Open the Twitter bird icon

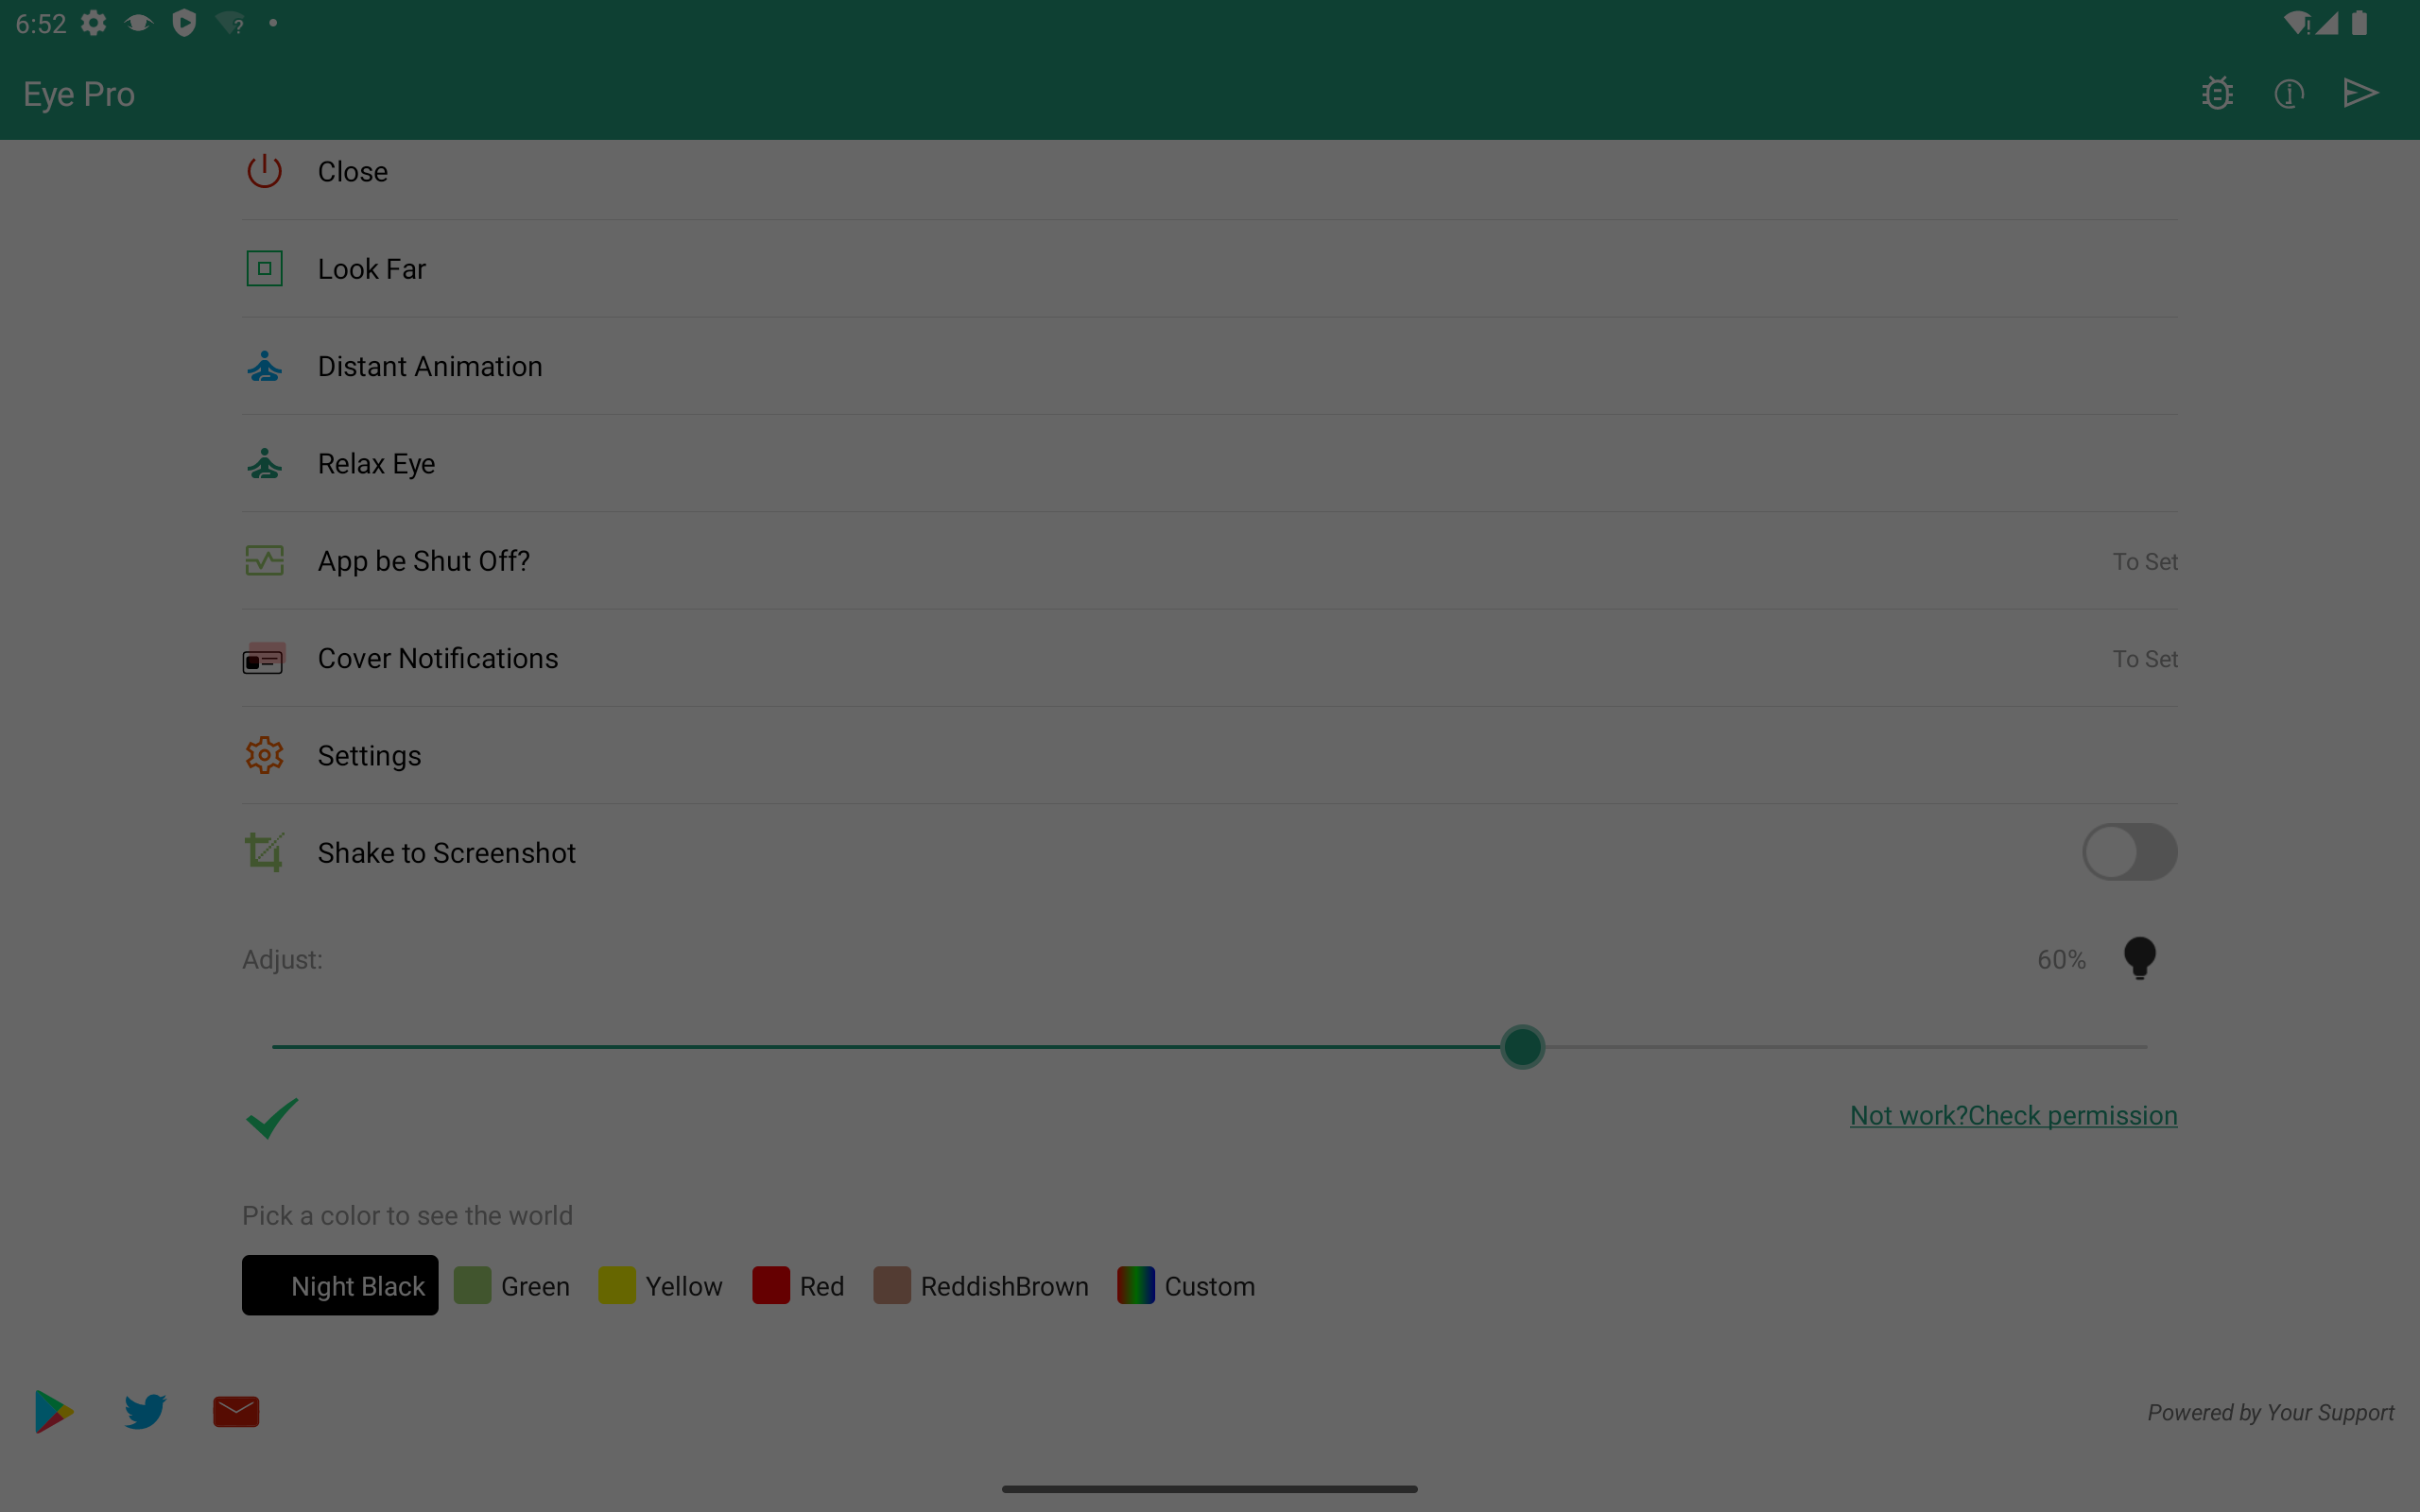point(145,1411)
